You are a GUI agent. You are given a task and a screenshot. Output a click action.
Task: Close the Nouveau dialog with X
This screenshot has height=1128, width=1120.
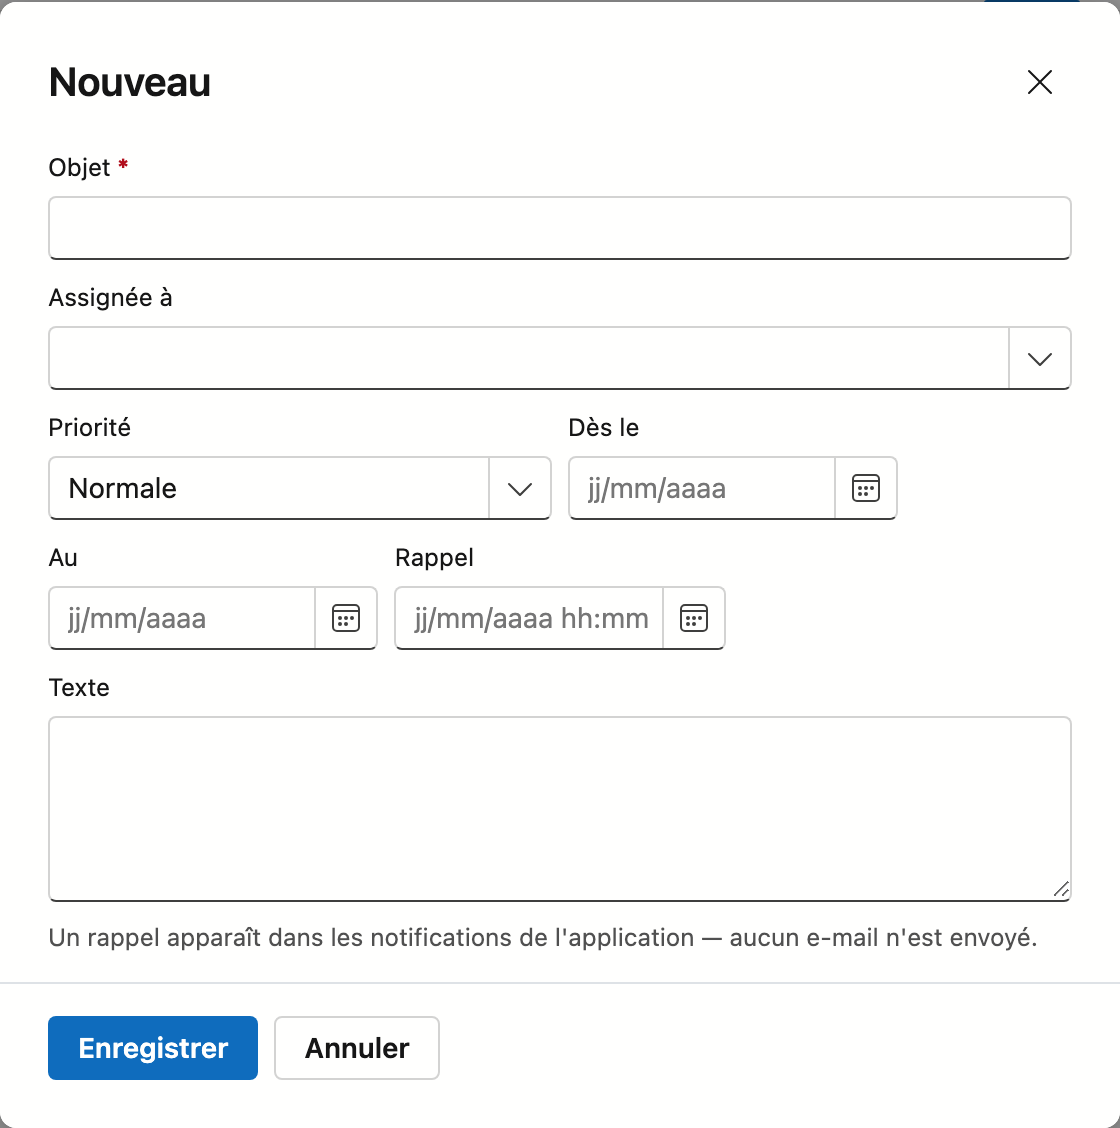(x=1039, y=82)
